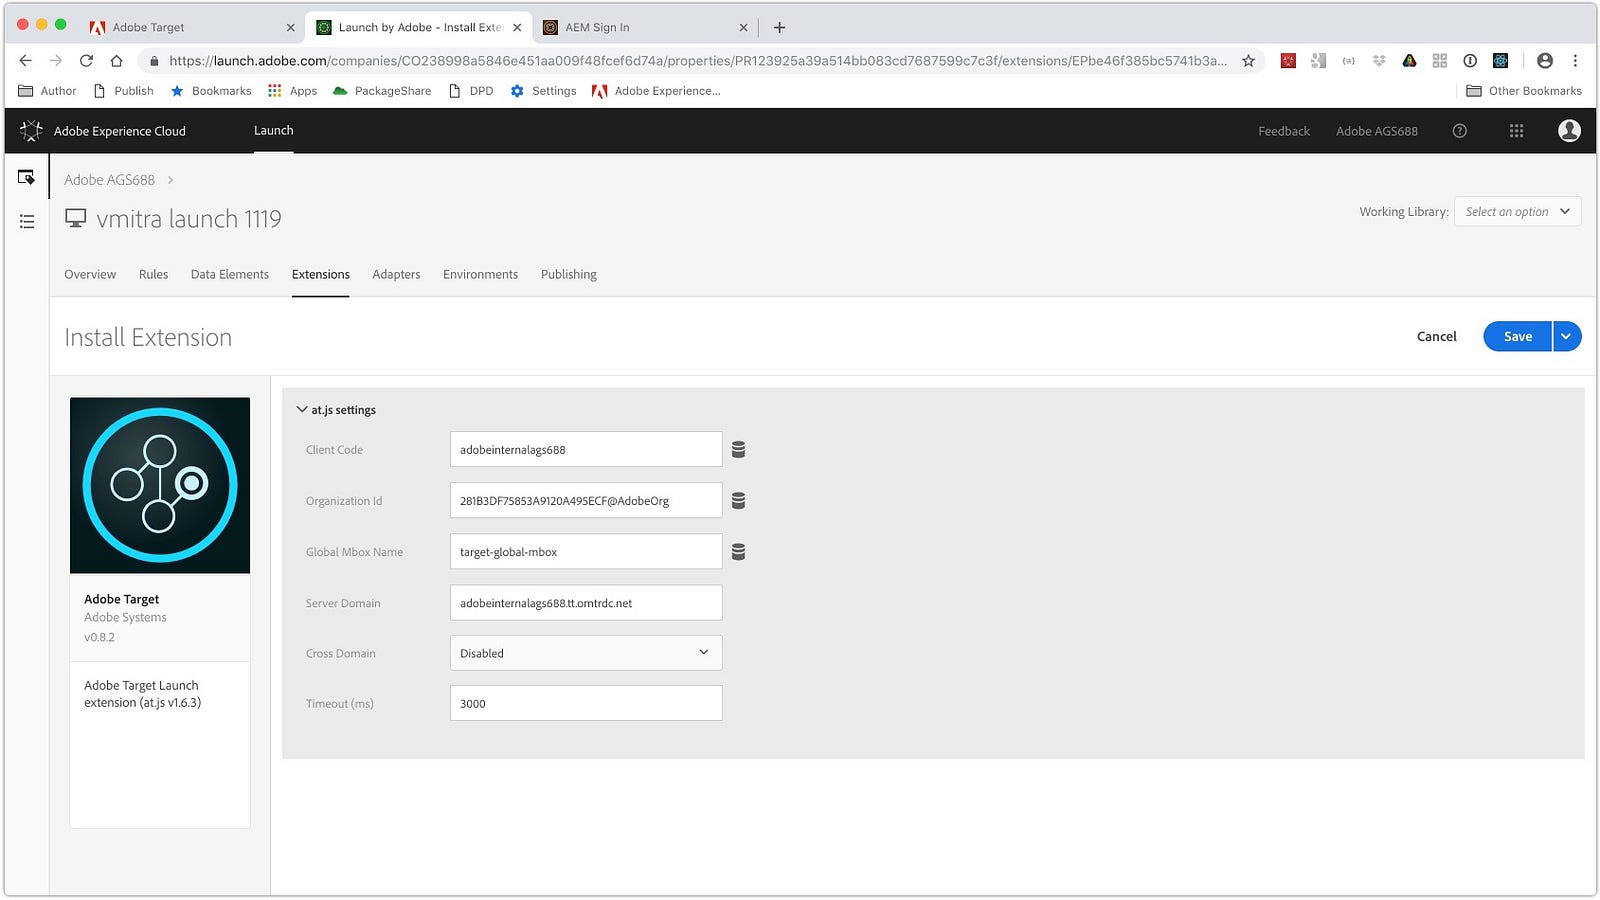Viewport: 1600px width, 900px height.
Task: Open data element picker for Organization Id
Action: pos(738,501)
